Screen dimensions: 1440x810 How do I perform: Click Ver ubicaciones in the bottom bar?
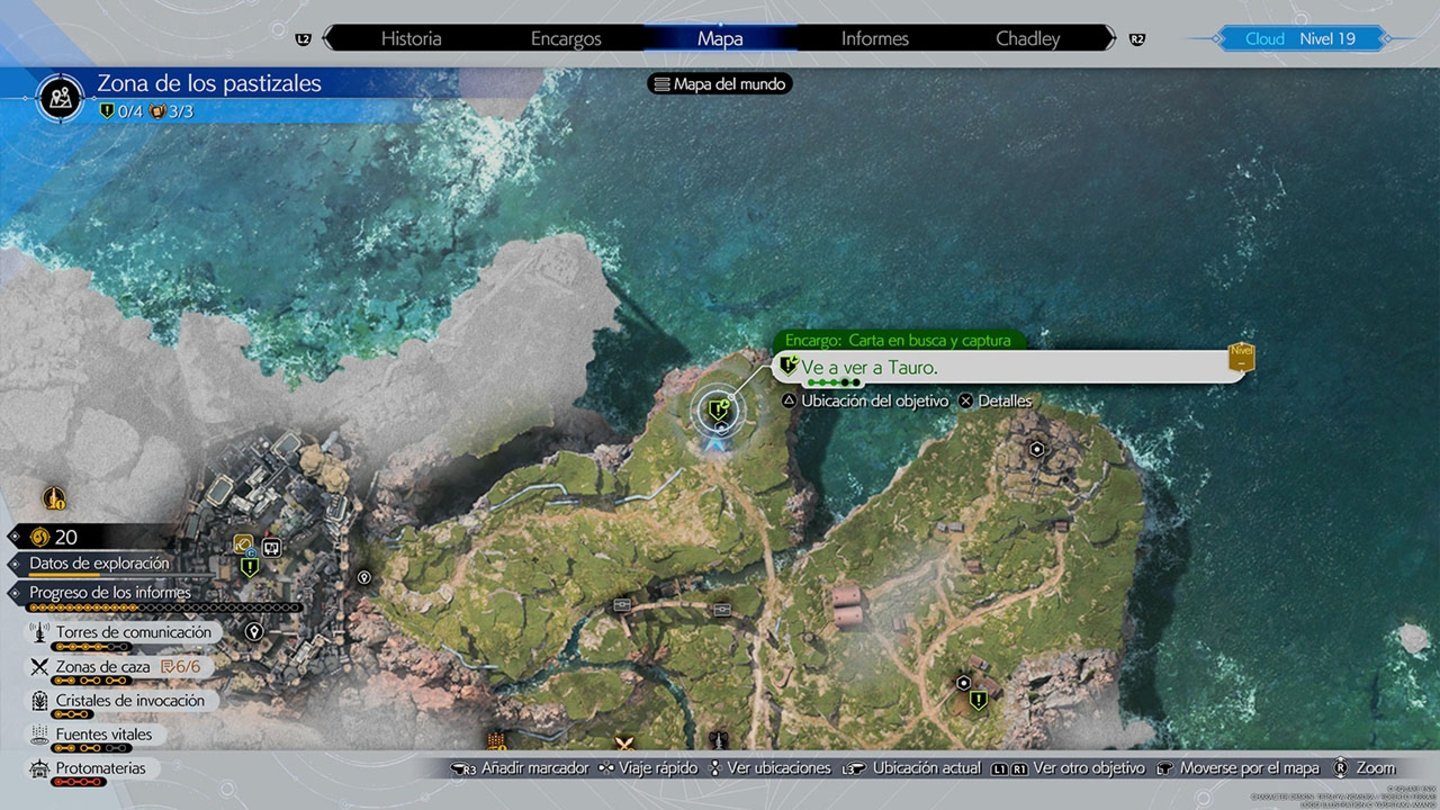tap(770, 768)
